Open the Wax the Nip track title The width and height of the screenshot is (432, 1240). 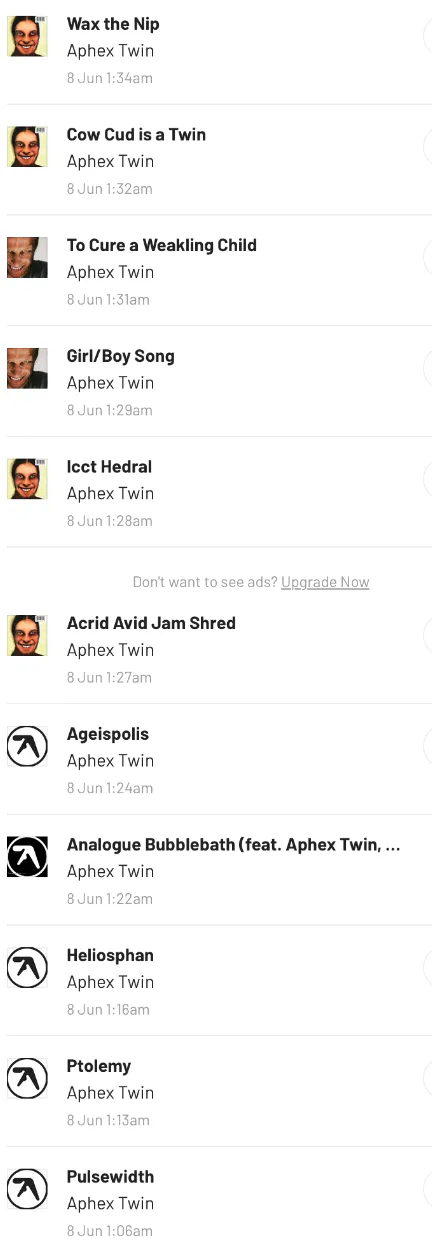[x=113, y=24]
